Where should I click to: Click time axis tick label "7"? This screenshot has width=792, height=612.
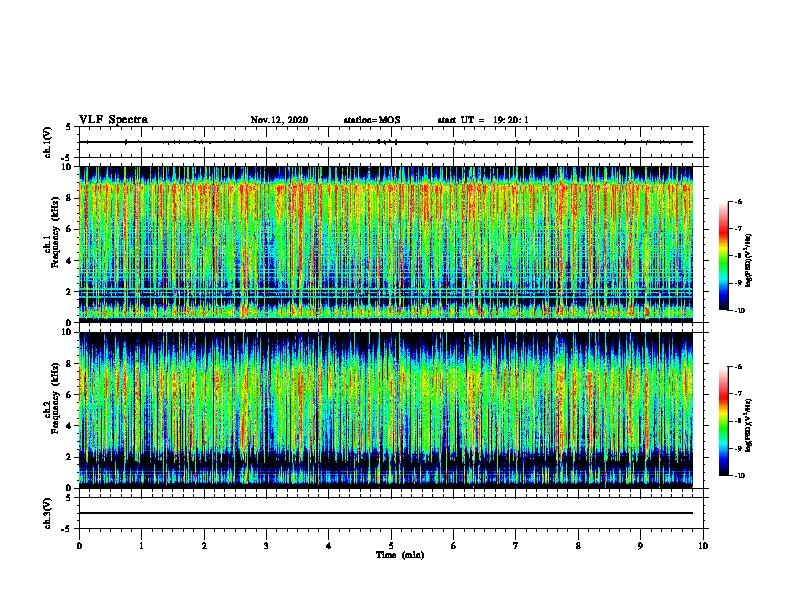click(x=516, y=546)
